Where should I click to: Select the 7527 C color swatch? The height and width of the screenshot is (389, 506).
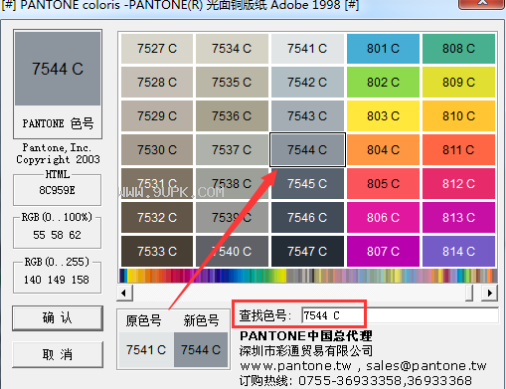pos(157,49)
